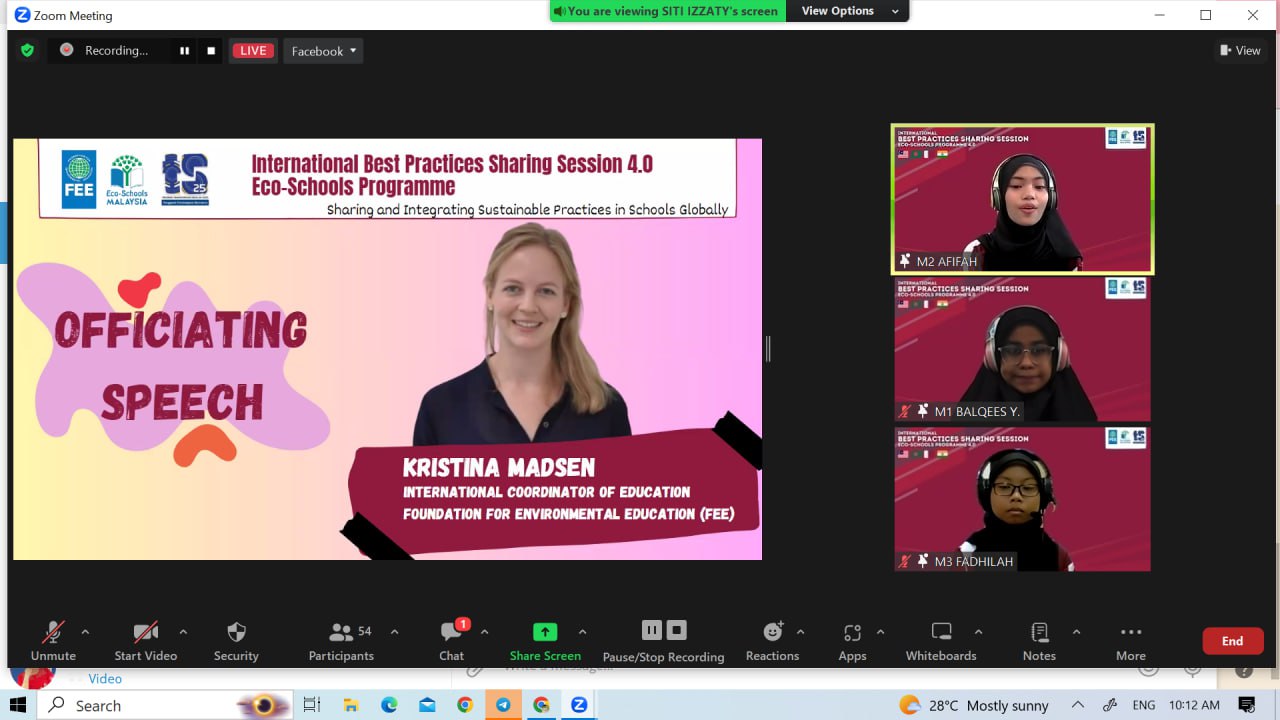Click the red End meeting button

(1232, 641)
